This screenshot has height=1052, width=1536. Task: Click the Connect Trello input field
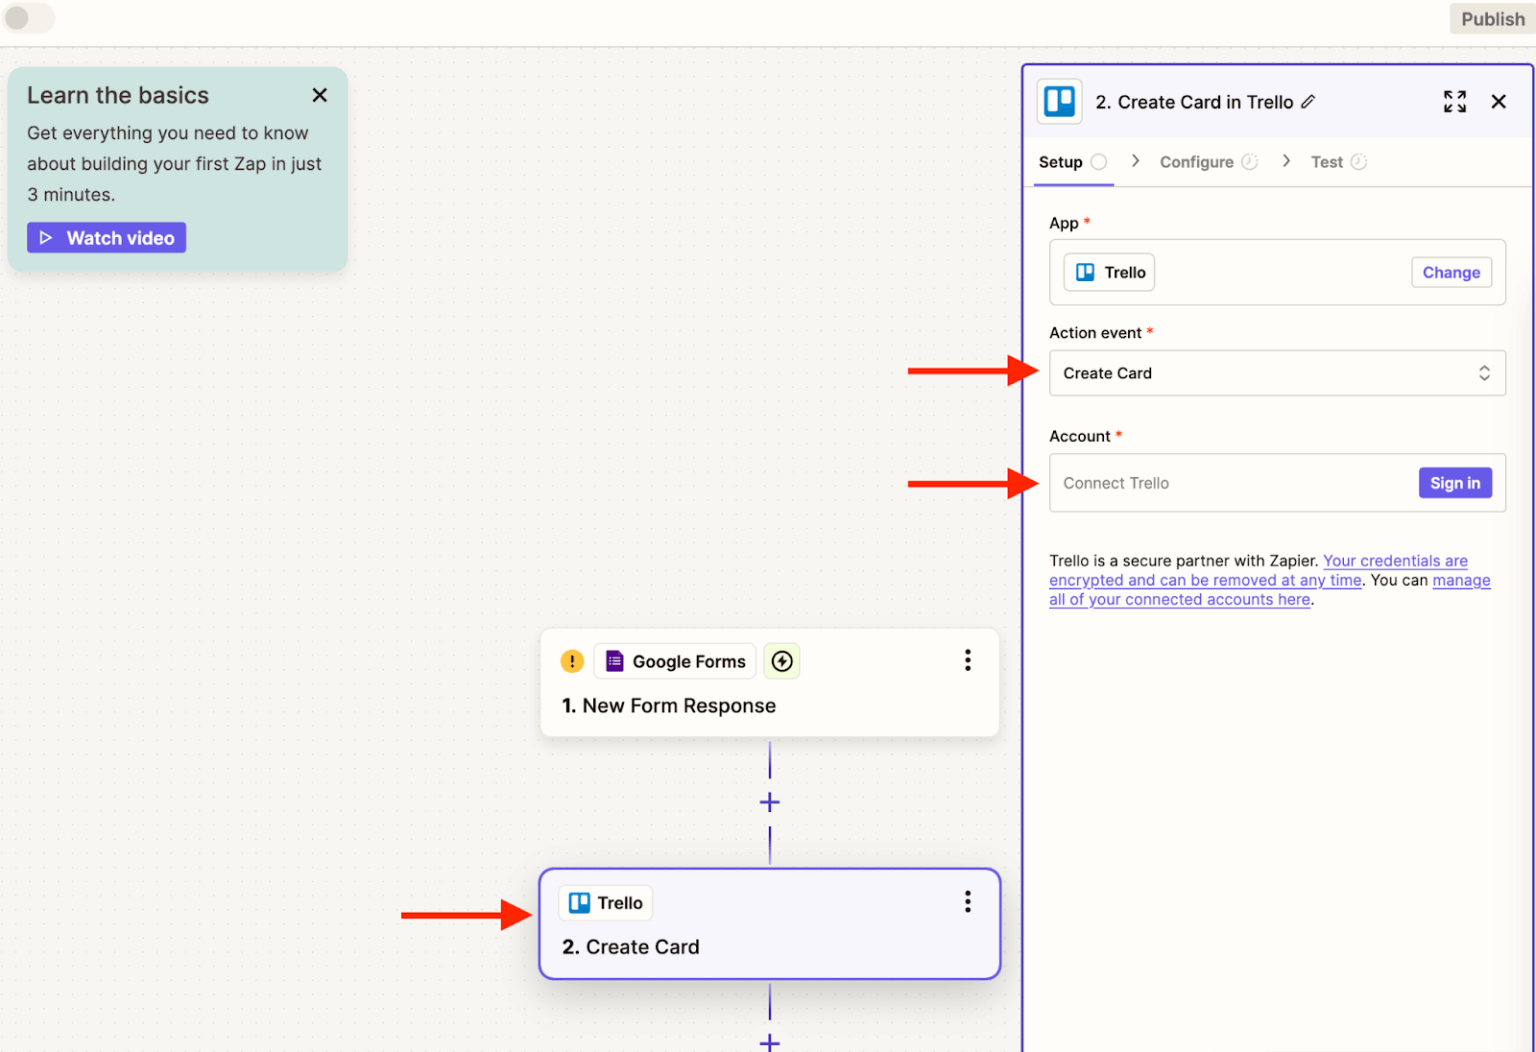[1200, 483]
